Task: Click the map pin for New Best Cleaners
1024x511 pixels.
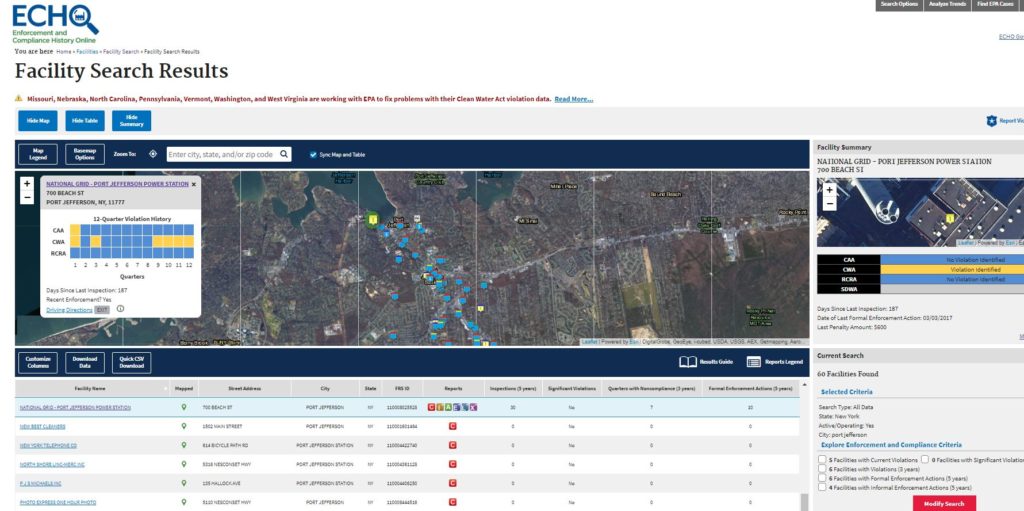Action: [184, 426]
